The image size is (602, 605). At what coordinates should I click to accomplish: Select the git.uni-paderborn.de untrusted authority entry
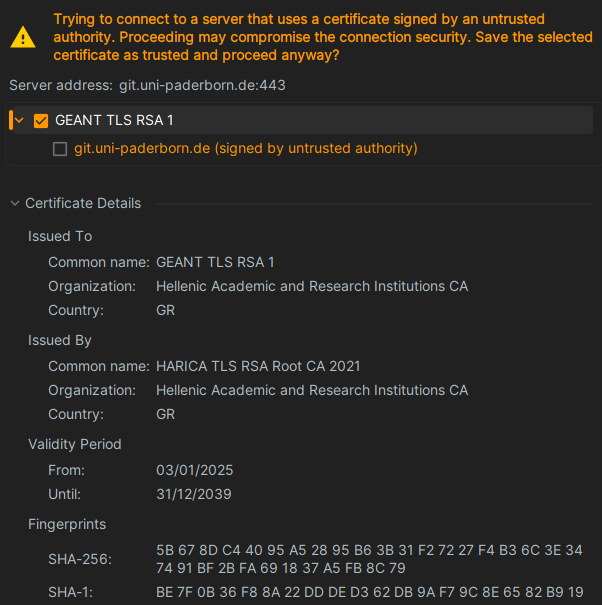click(245, 149)
